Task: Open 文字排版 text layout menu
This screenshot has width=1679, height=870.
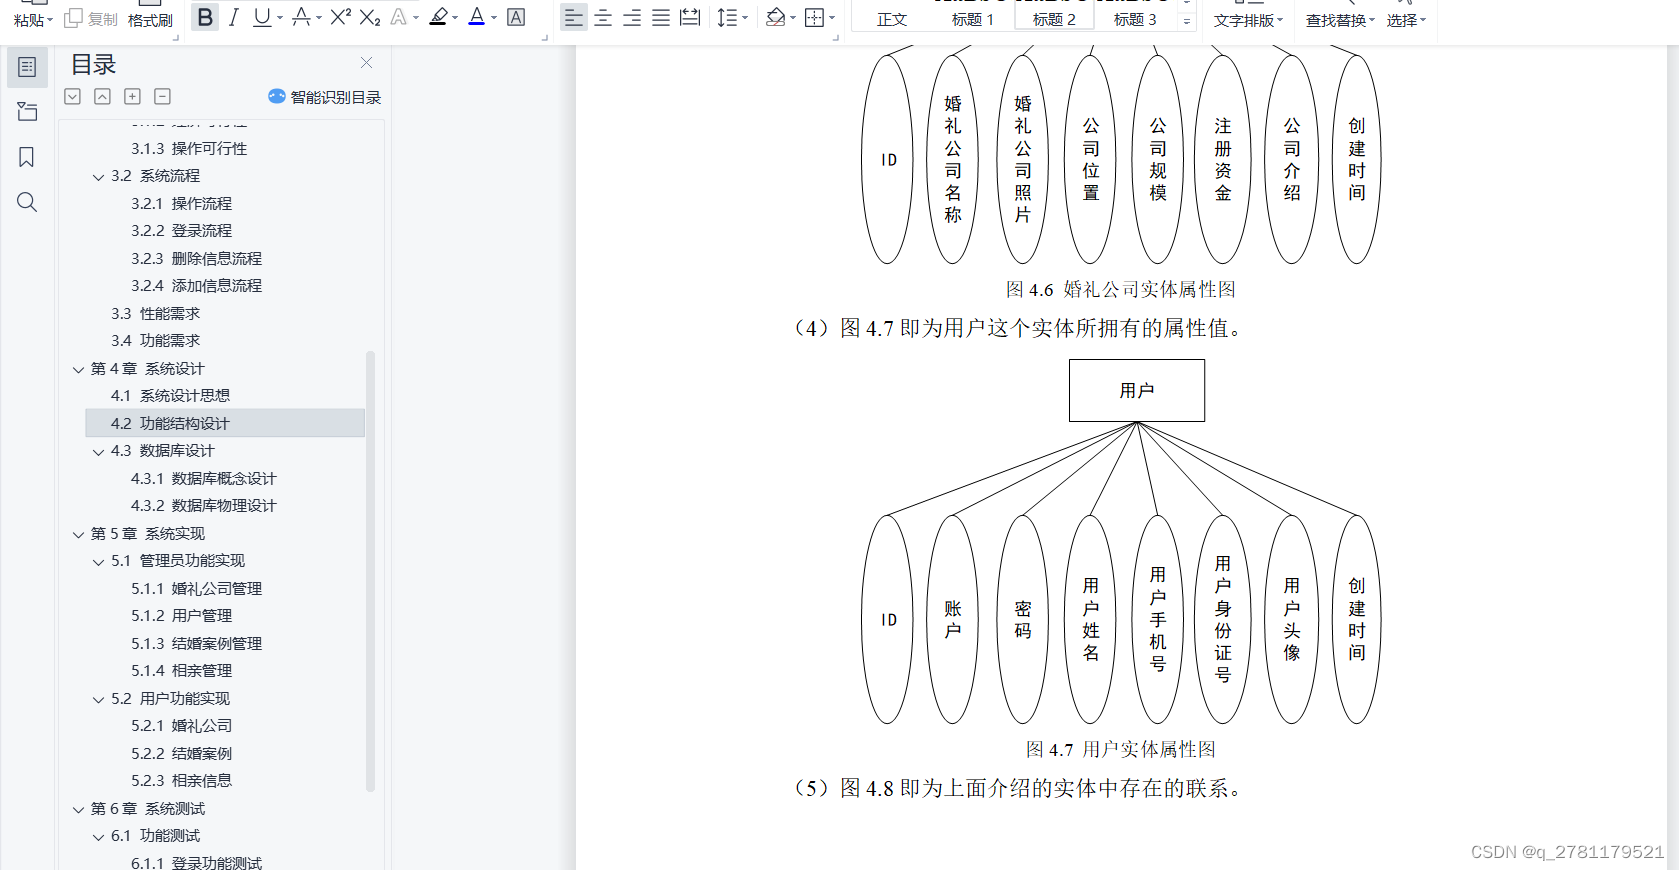Action: point(1248,20)
